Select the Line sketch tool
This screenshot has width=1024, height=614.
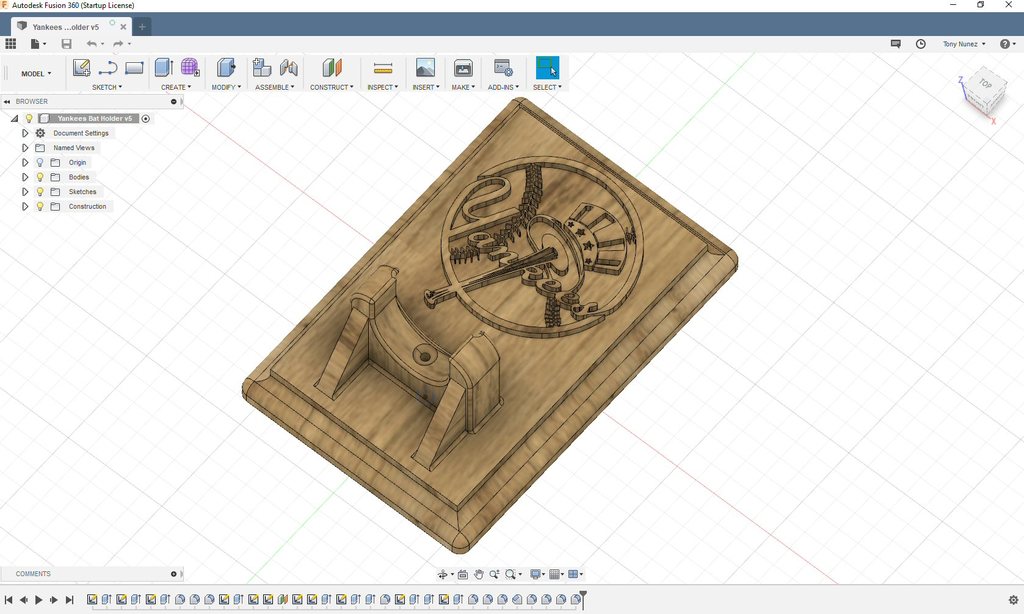point(108,68)
